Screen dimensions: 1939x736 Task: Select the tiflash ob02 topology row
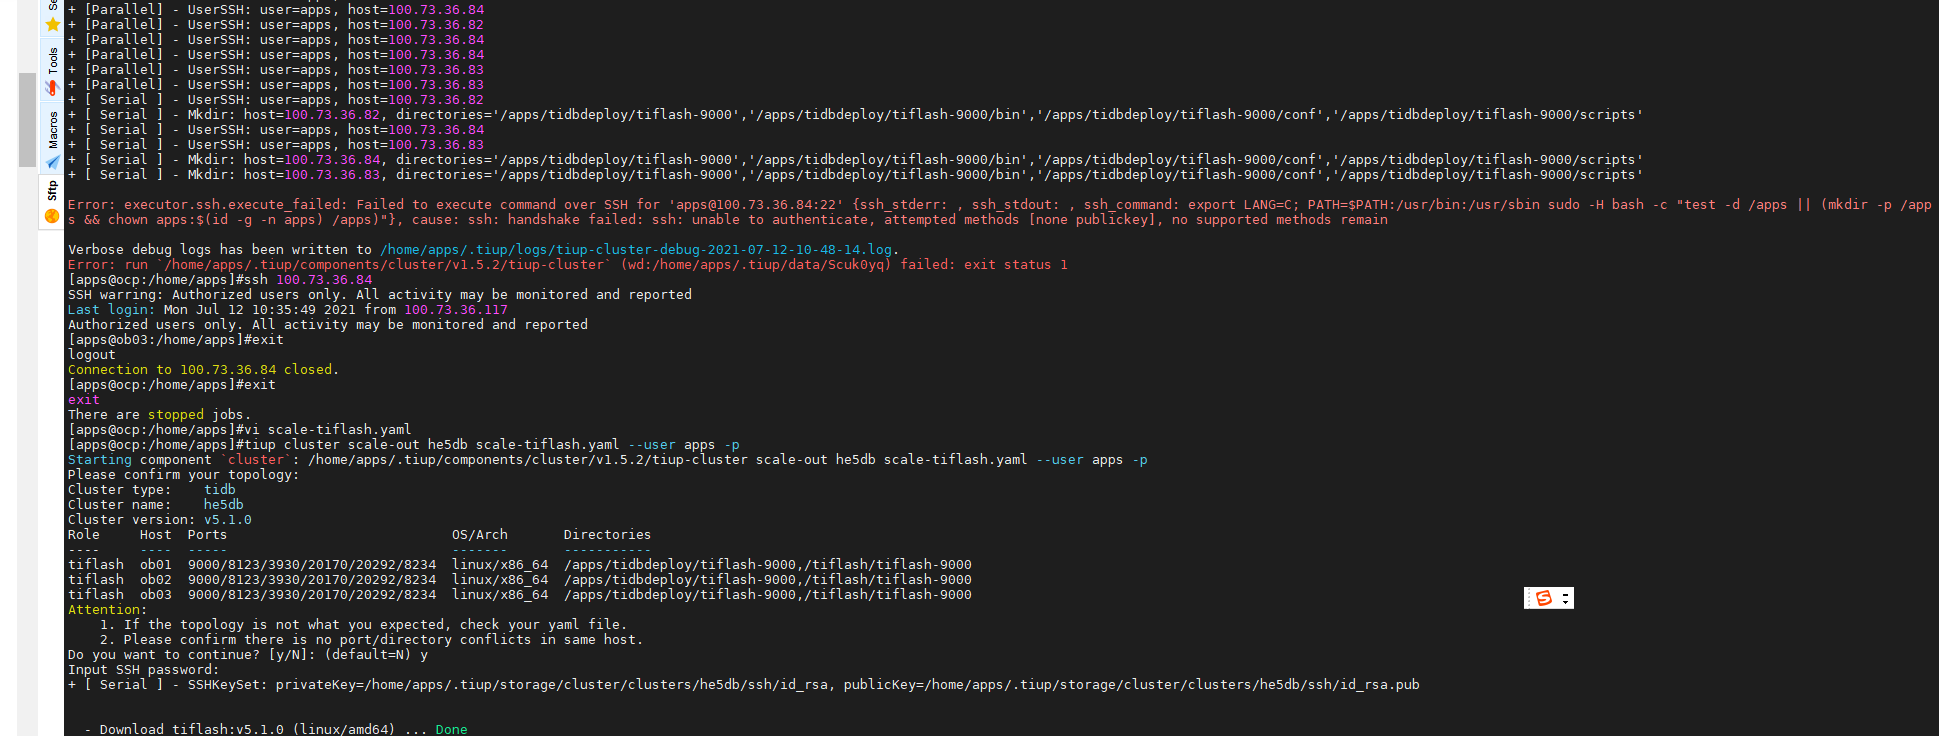[x=519, y=580]
